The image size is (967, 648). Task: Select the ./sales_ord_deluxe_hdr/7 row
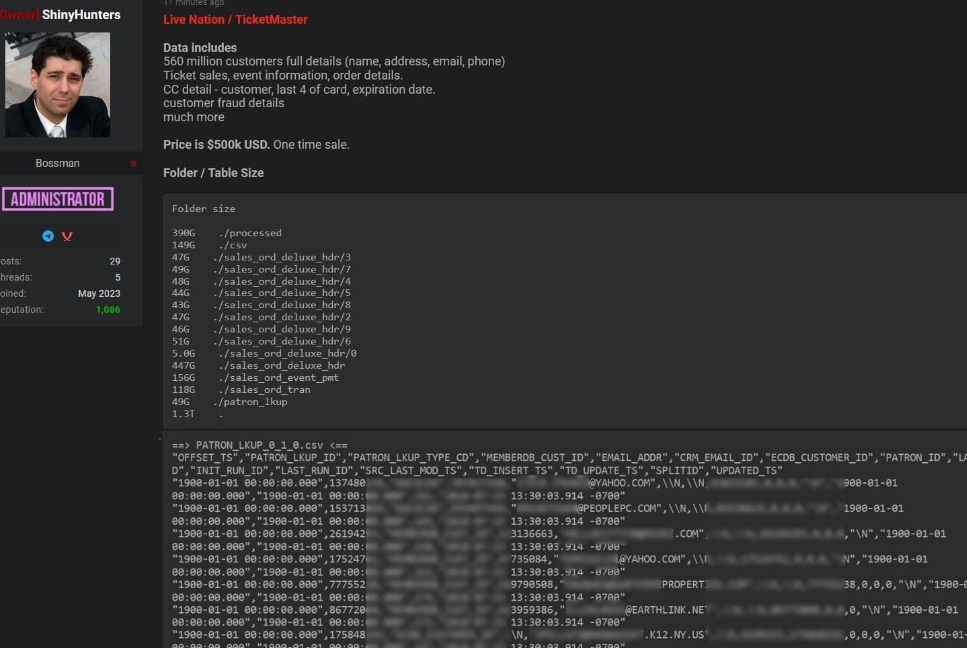261,269
